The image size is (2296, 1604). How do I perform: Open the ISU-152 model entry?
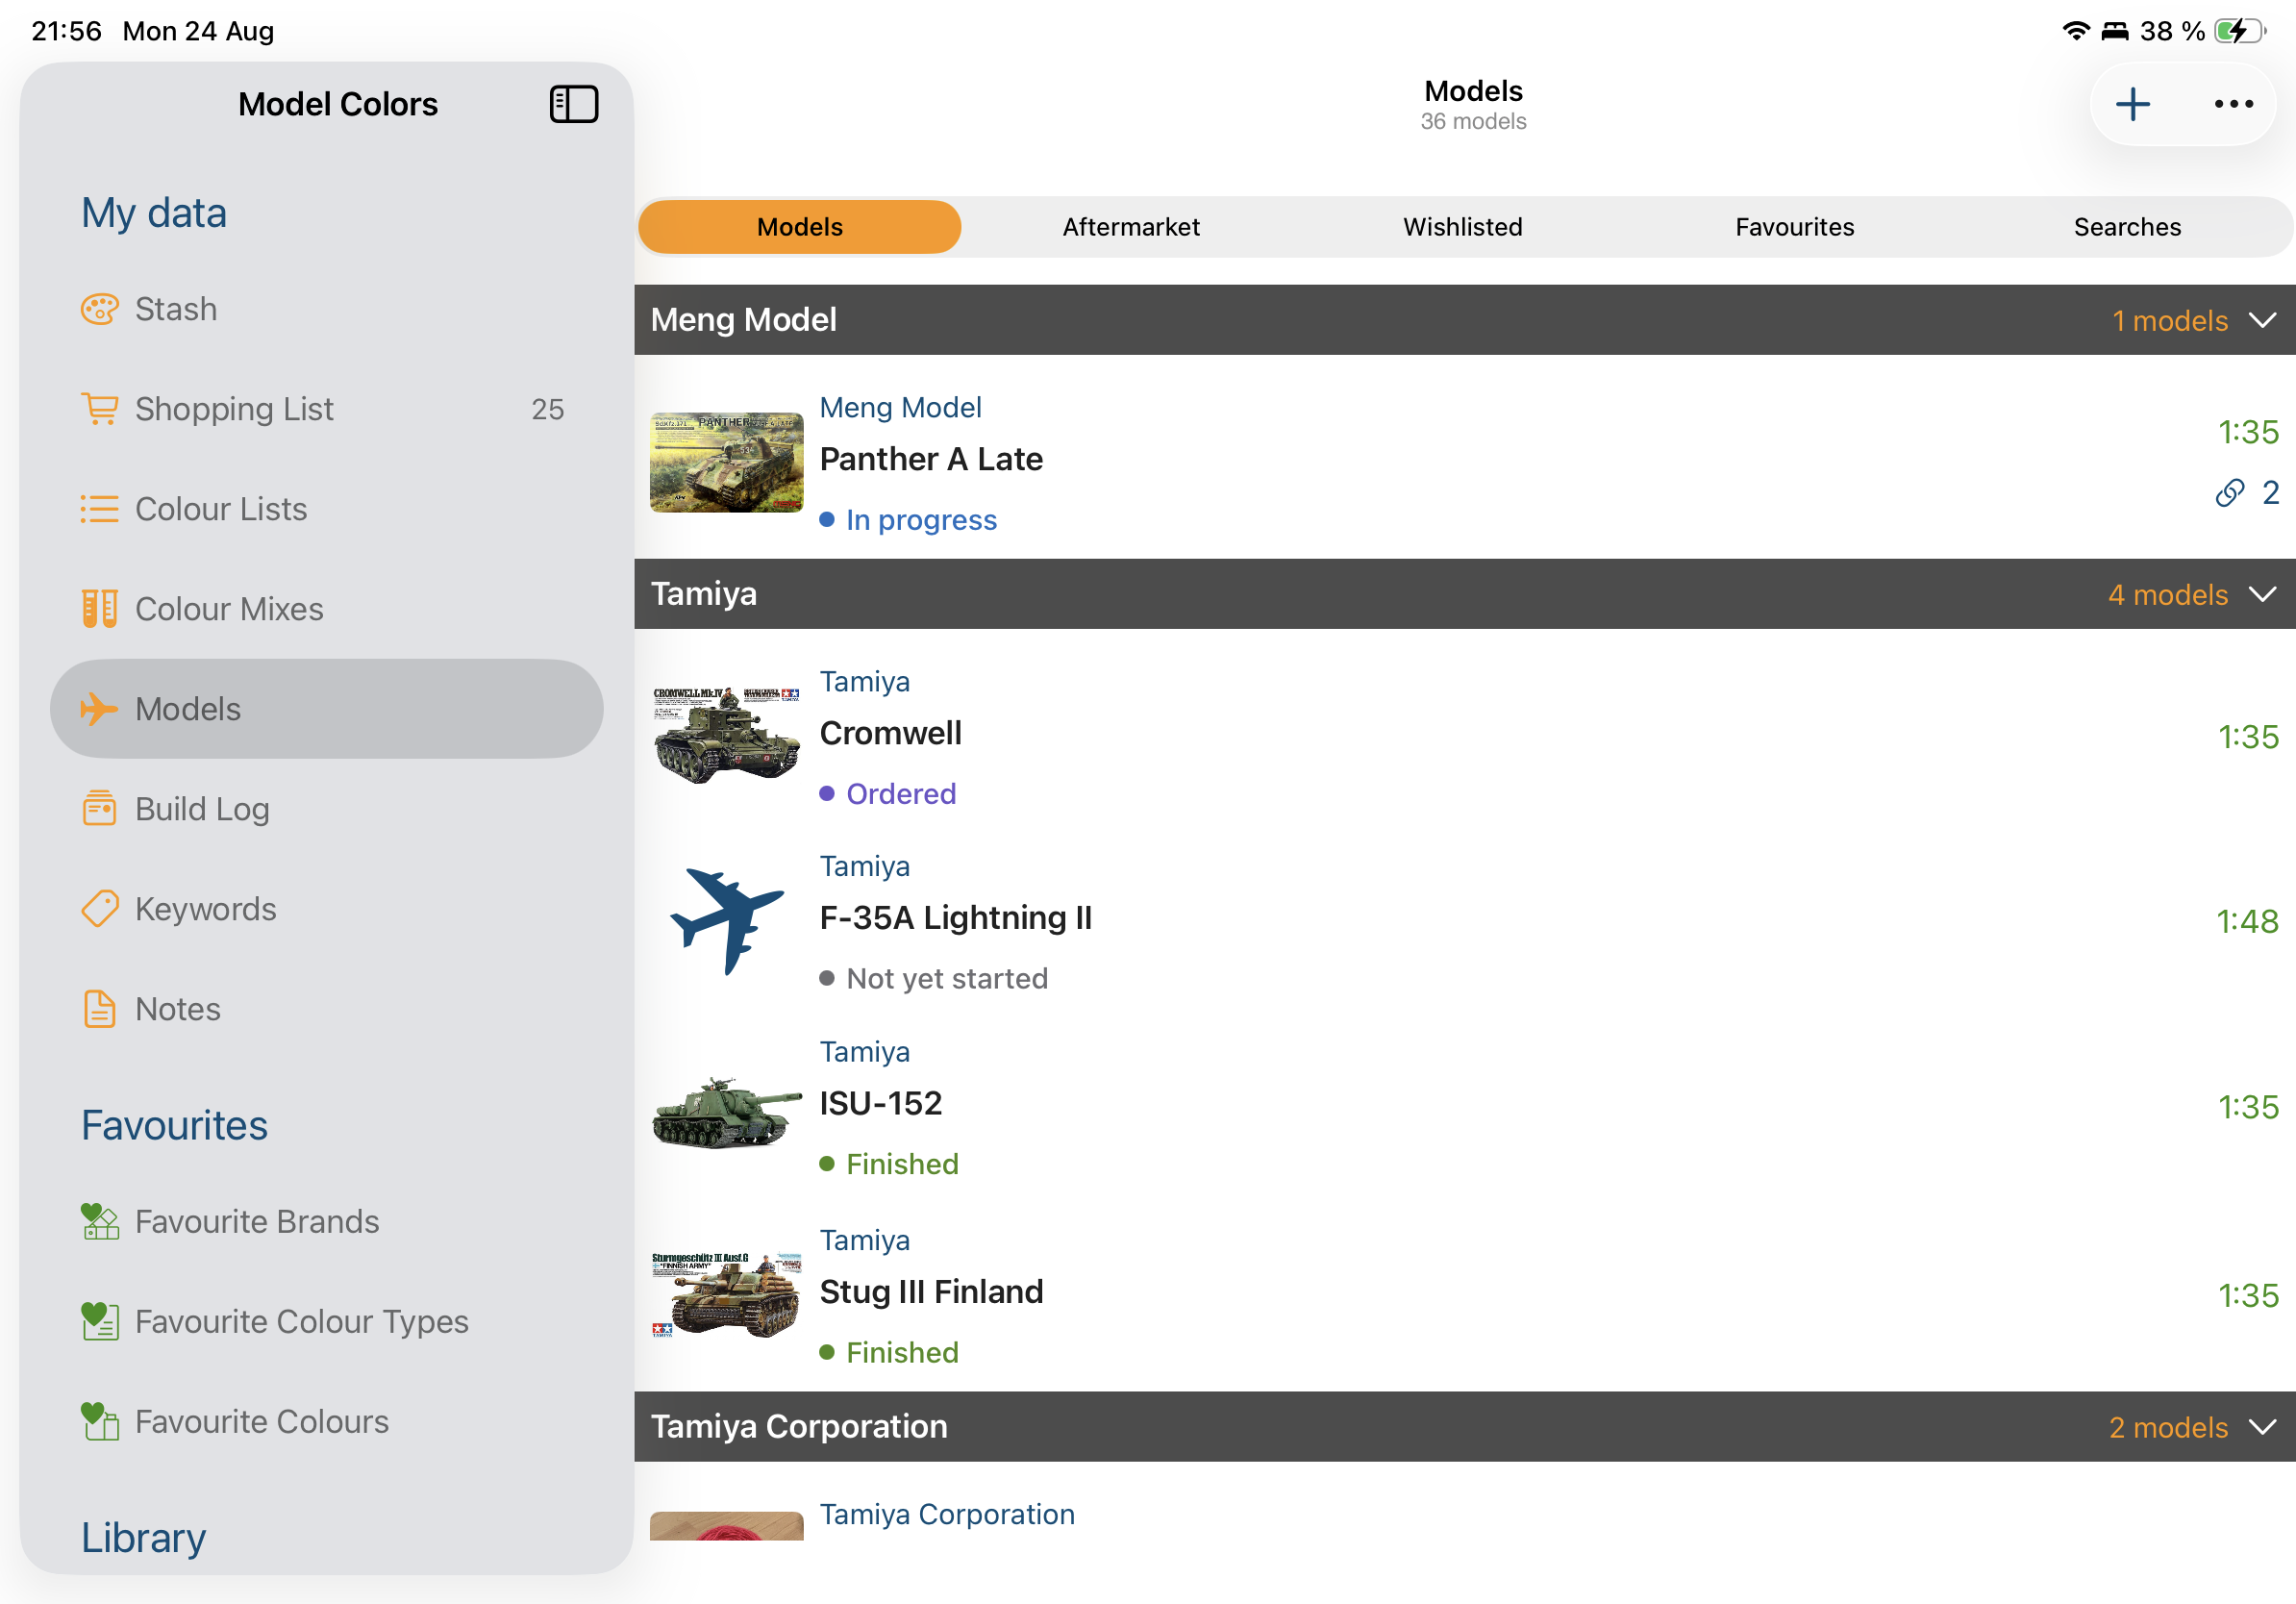1464,1106
